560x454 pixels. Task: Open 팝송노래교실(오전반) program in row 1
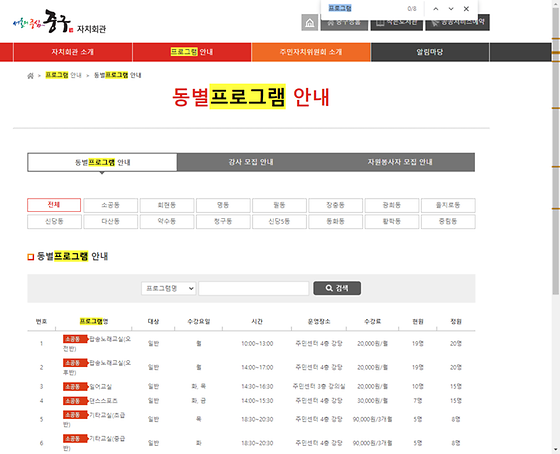(x=97, y=343)
